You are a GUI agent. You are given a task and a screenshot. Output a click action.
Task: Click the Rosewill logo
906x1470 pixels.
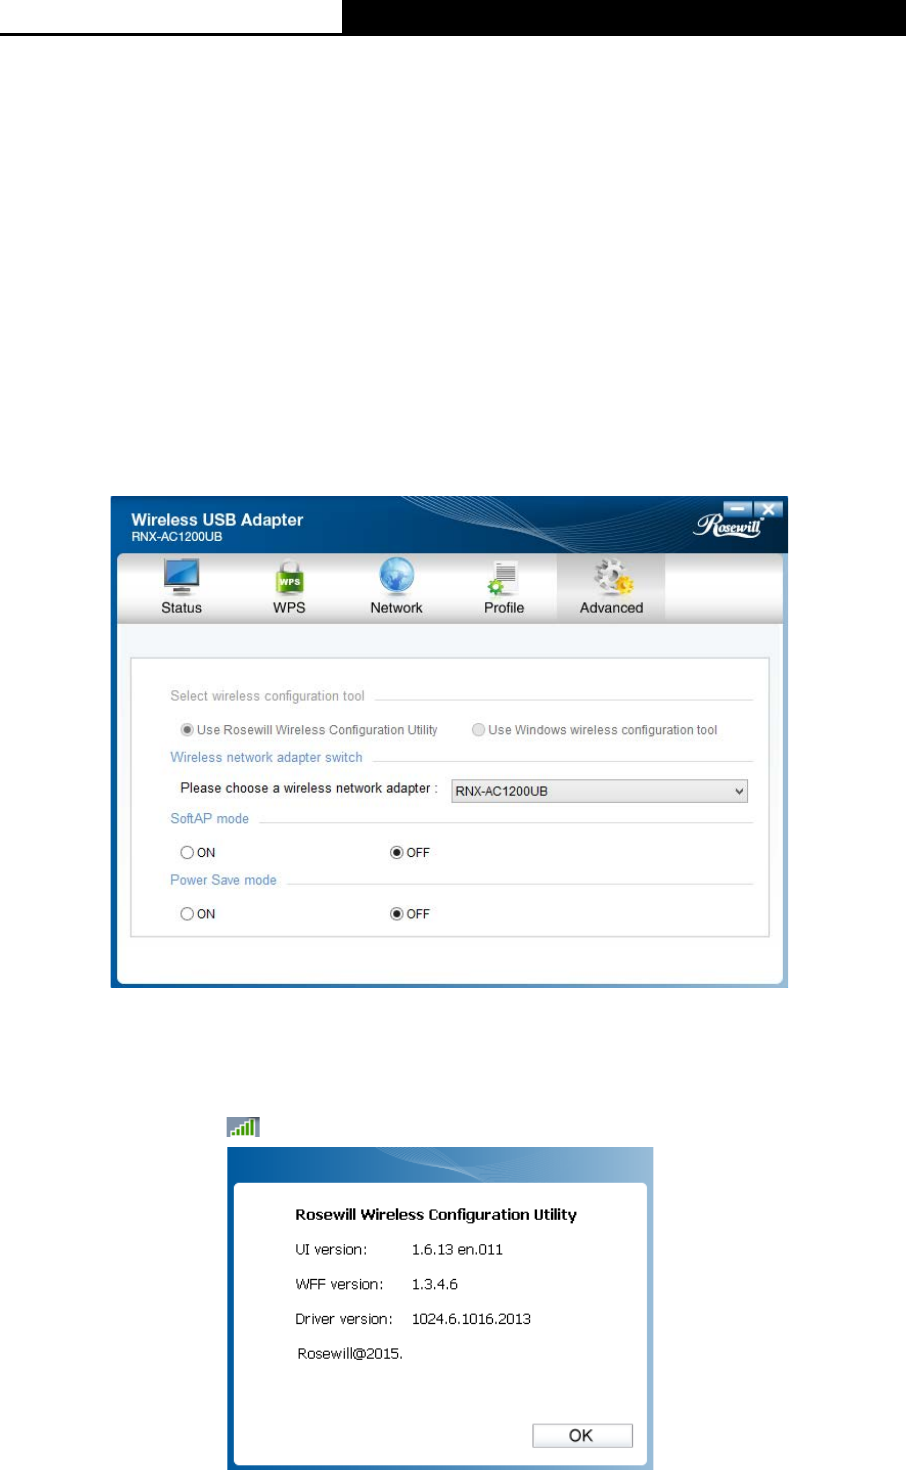727,524
